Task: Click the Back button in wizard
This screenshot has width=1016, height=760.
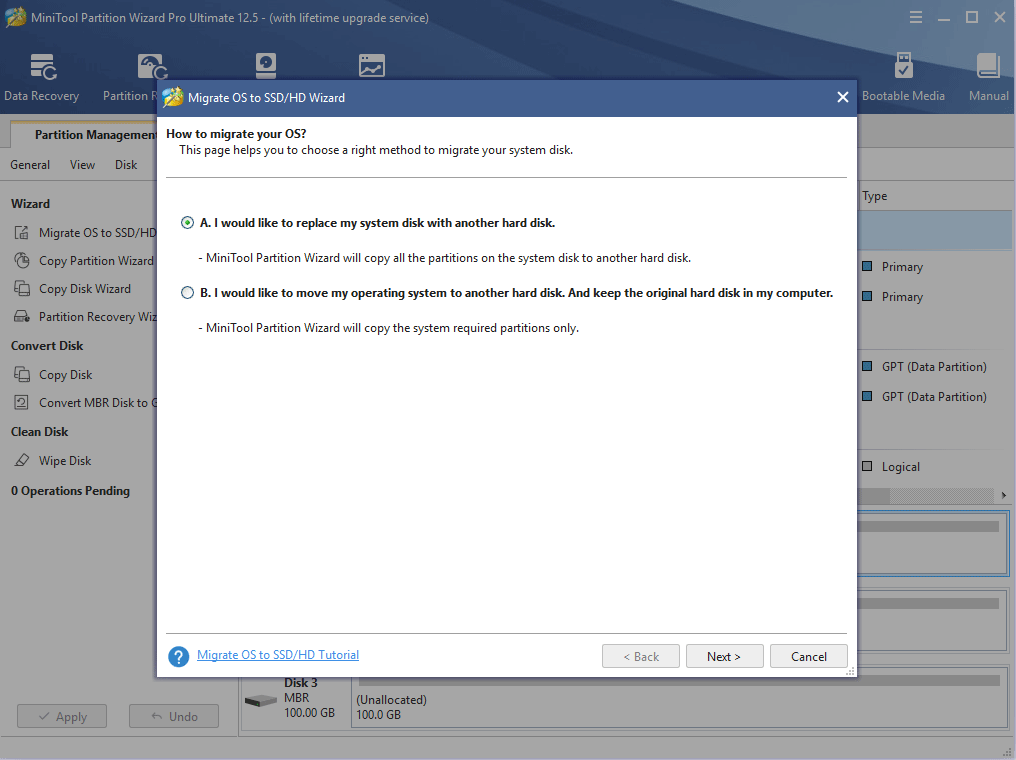Action: (x=641, y=656)
